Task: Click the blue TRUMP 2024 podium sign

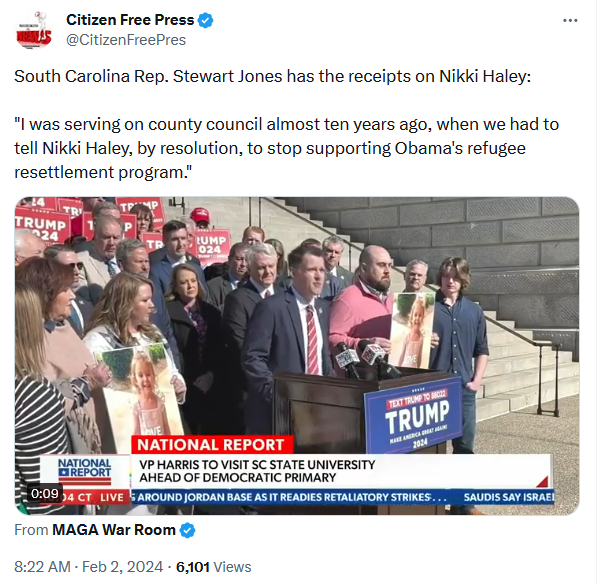Action: click(x=415, y=416)
